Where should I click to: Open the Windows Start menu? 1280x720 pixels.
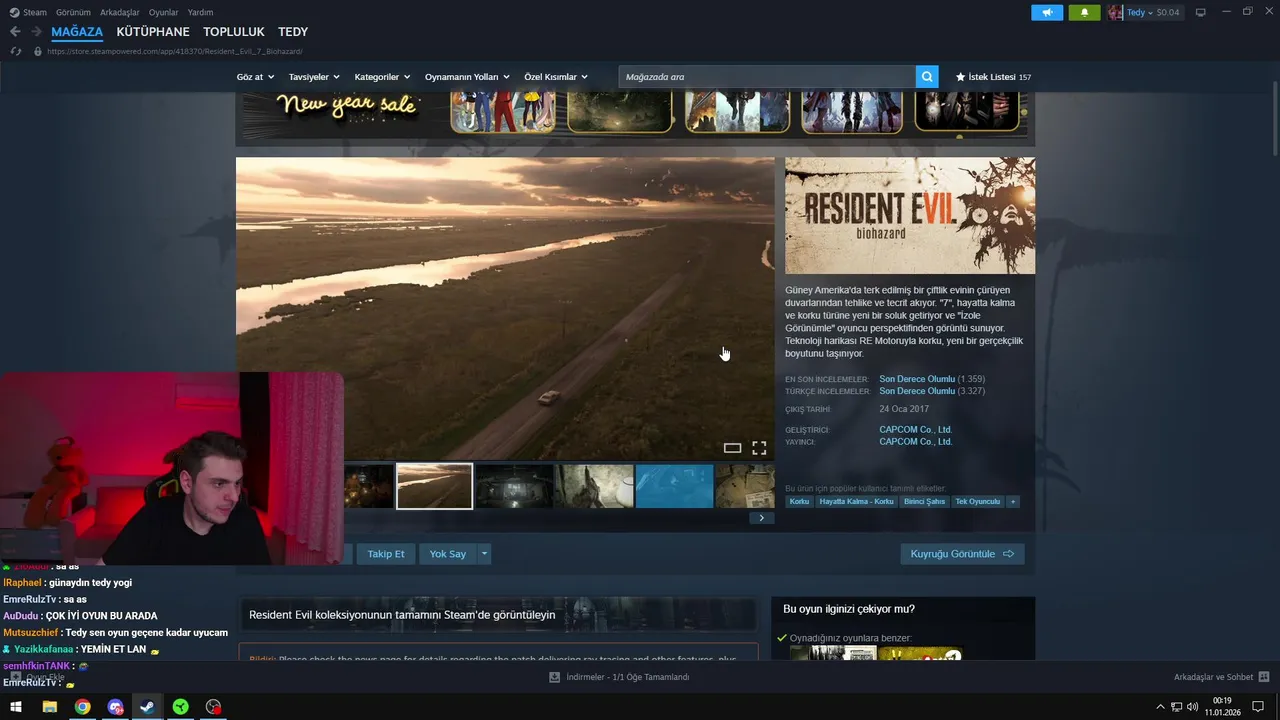(x=16, y=707)
